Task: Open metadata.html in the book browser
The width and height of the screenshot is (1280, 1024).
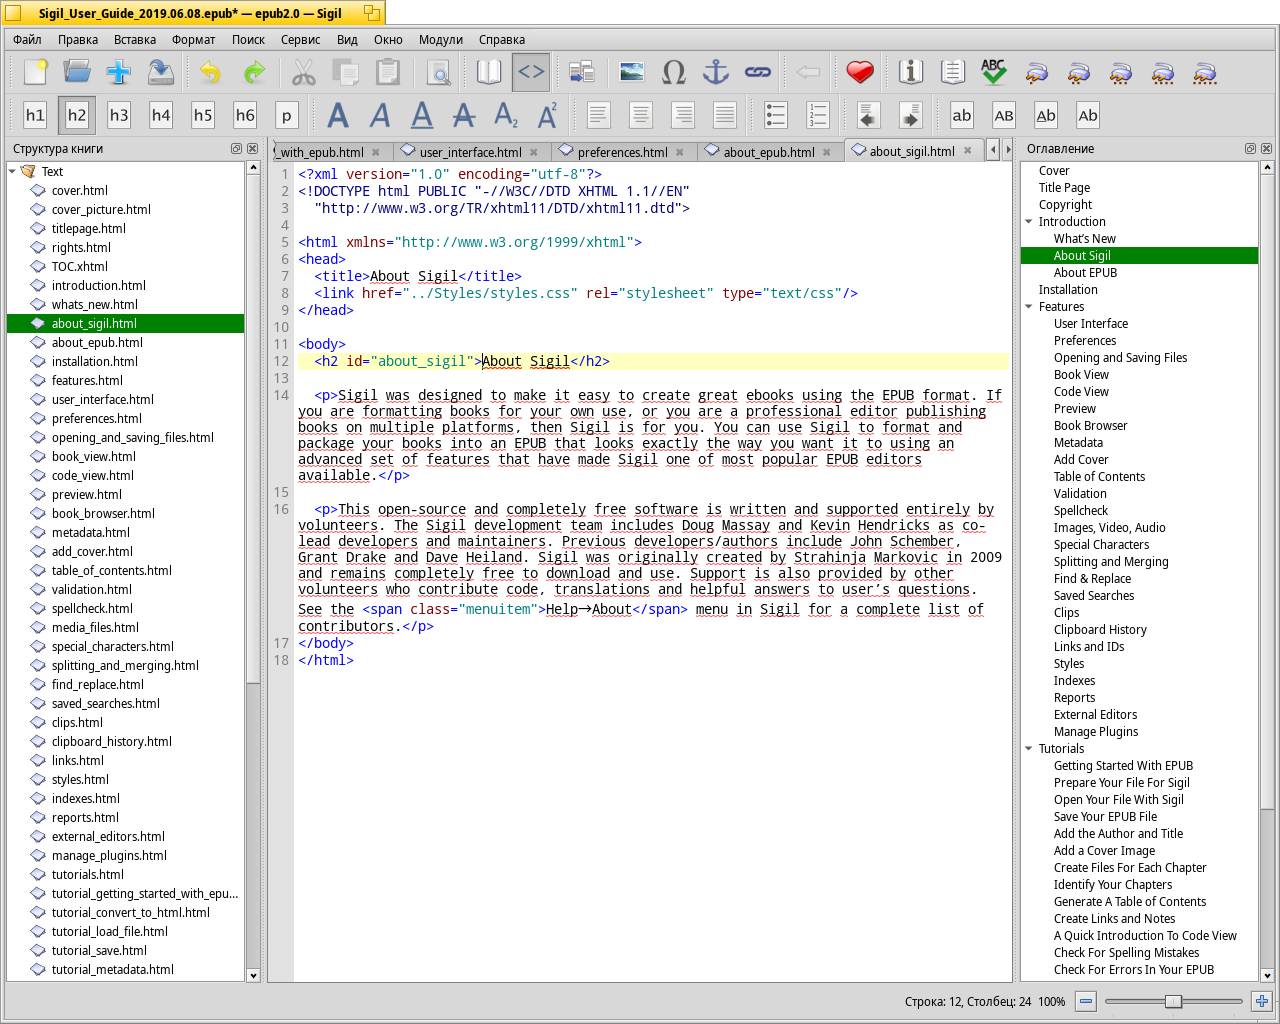Action: click(x=90, y=533)
